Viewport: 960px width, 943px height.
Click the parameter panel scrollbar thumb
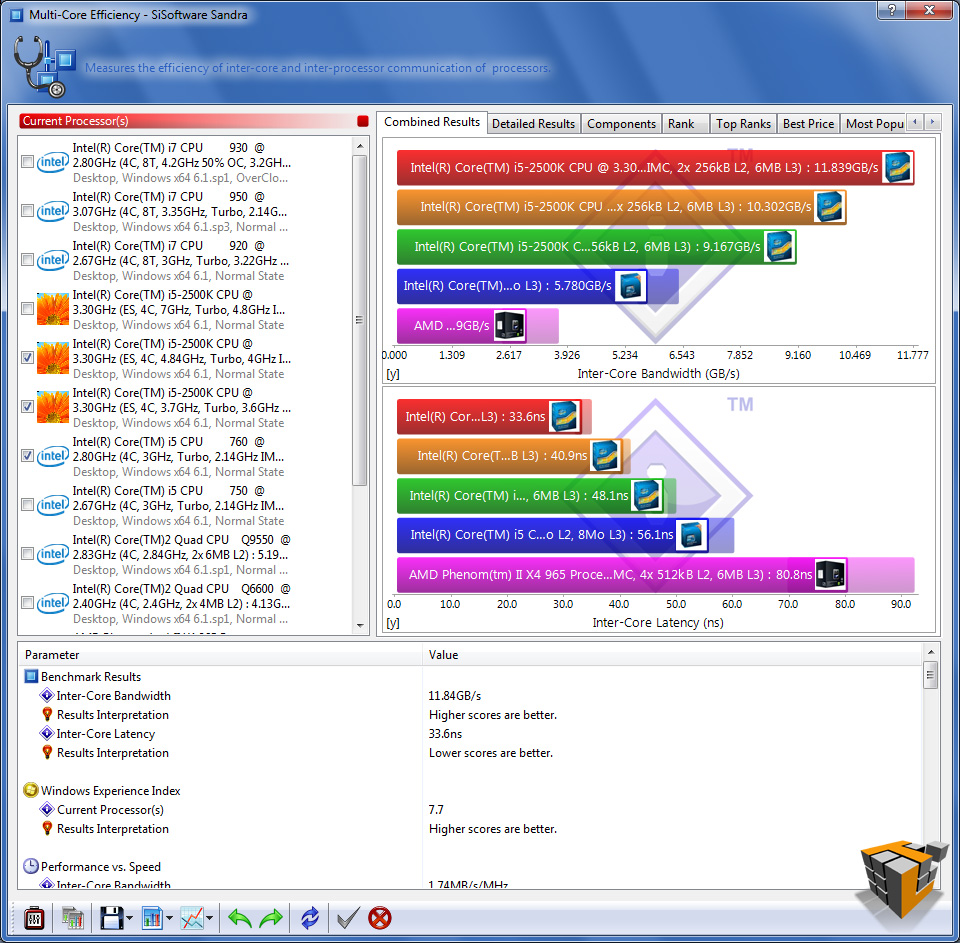coord(931,675)
